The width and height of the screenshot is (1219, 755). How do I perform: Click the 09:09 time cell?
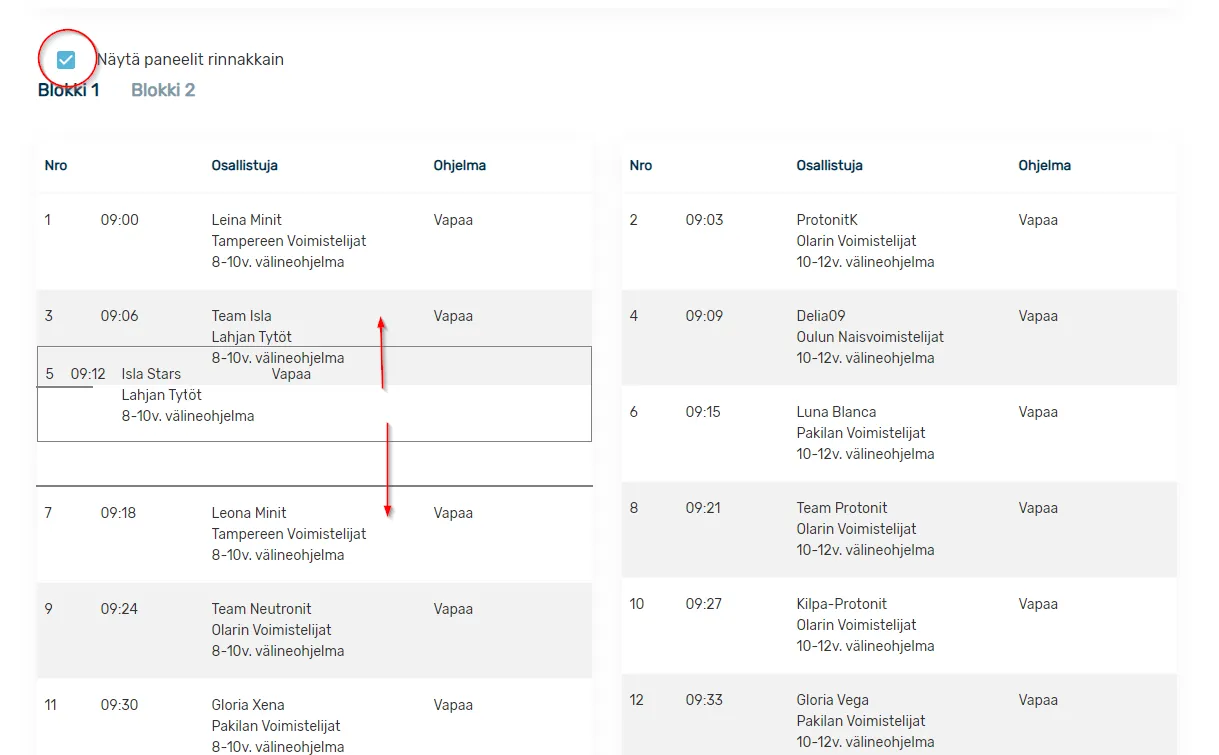coord(705,316)
